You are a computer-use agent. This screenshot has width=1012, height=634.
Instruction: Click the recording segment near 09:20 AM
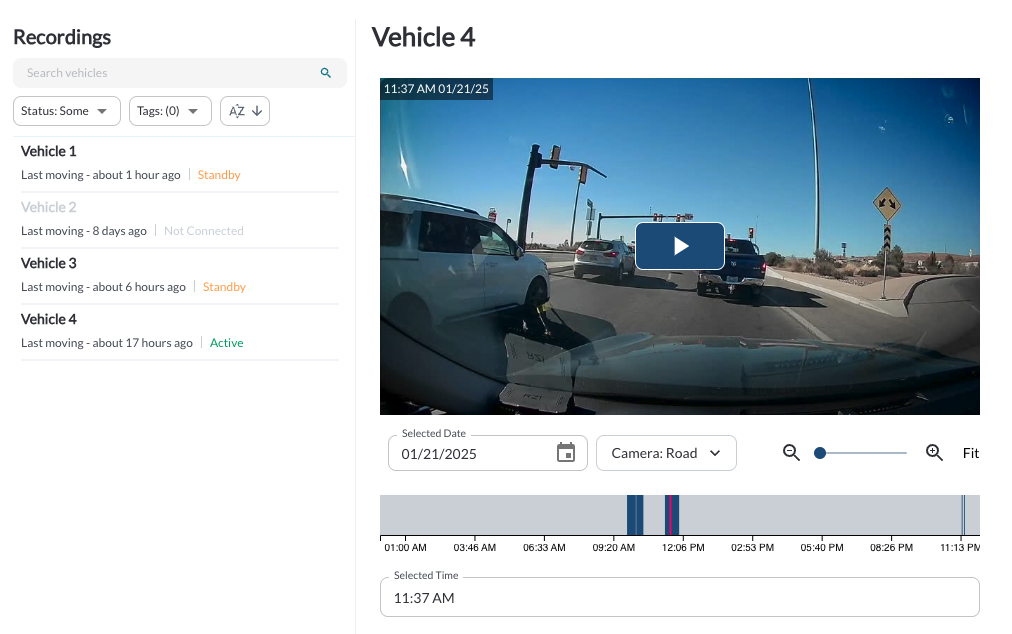point(634,515)
